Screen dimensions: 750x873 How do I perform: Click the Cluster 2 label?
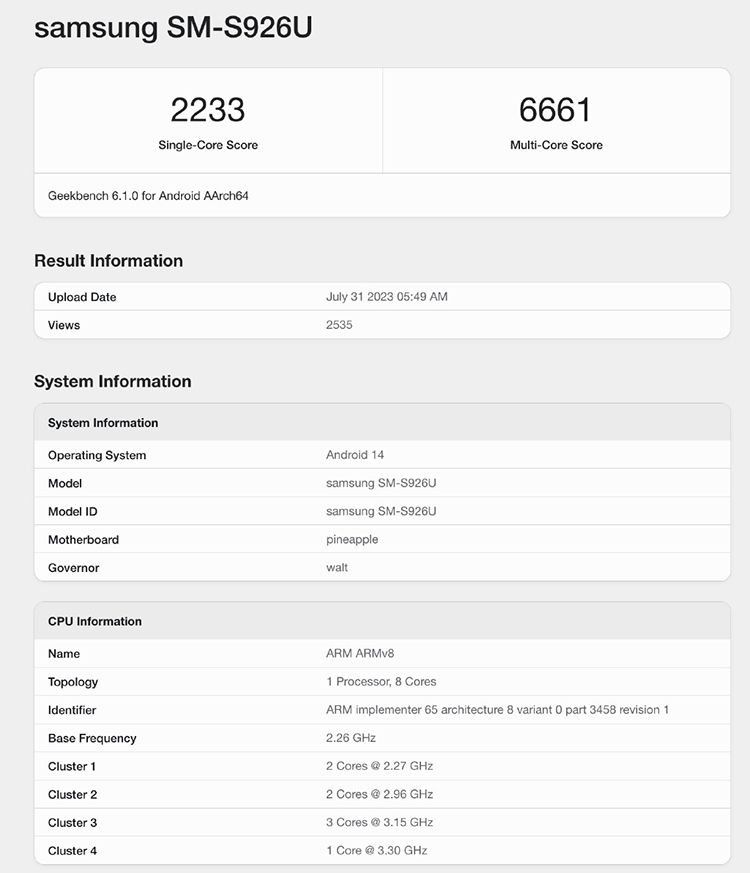pos(72,794)
